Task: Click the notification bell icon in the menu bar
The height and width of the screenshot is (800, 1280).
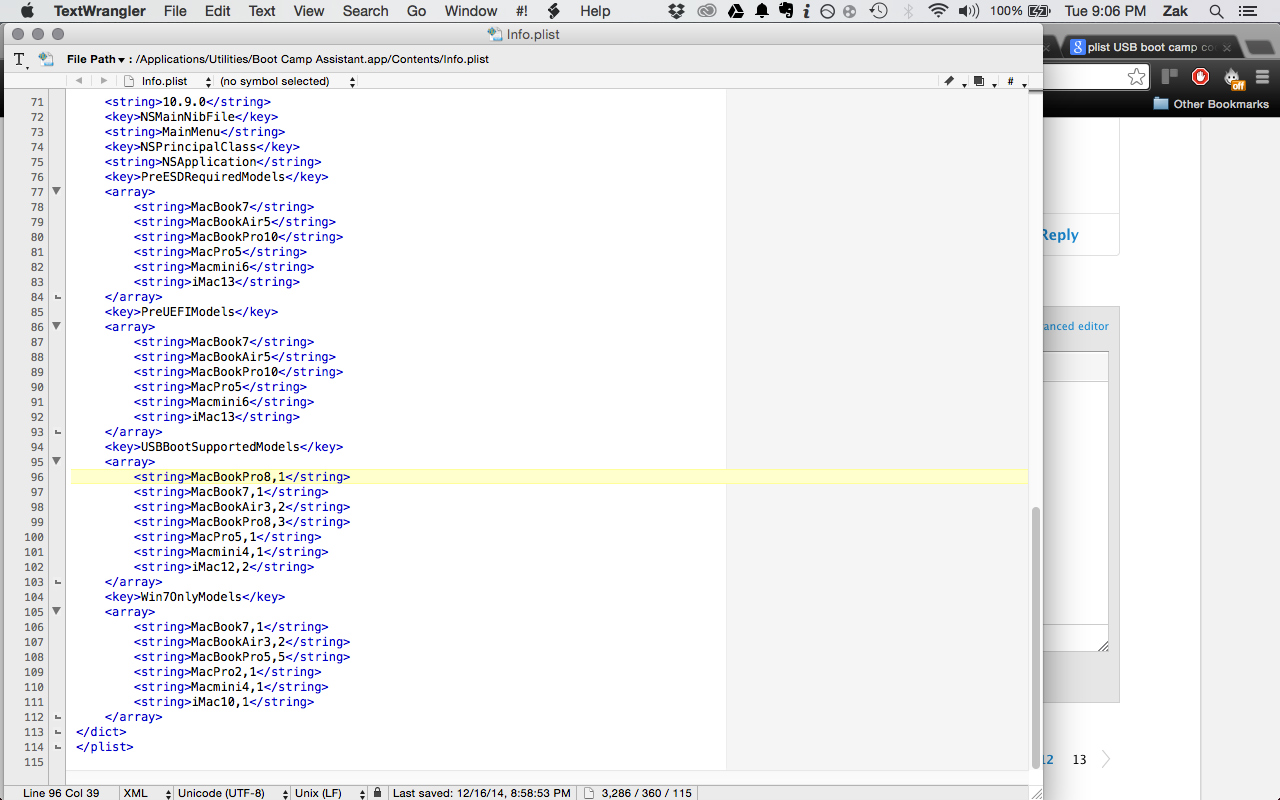Action: point(762,11)
